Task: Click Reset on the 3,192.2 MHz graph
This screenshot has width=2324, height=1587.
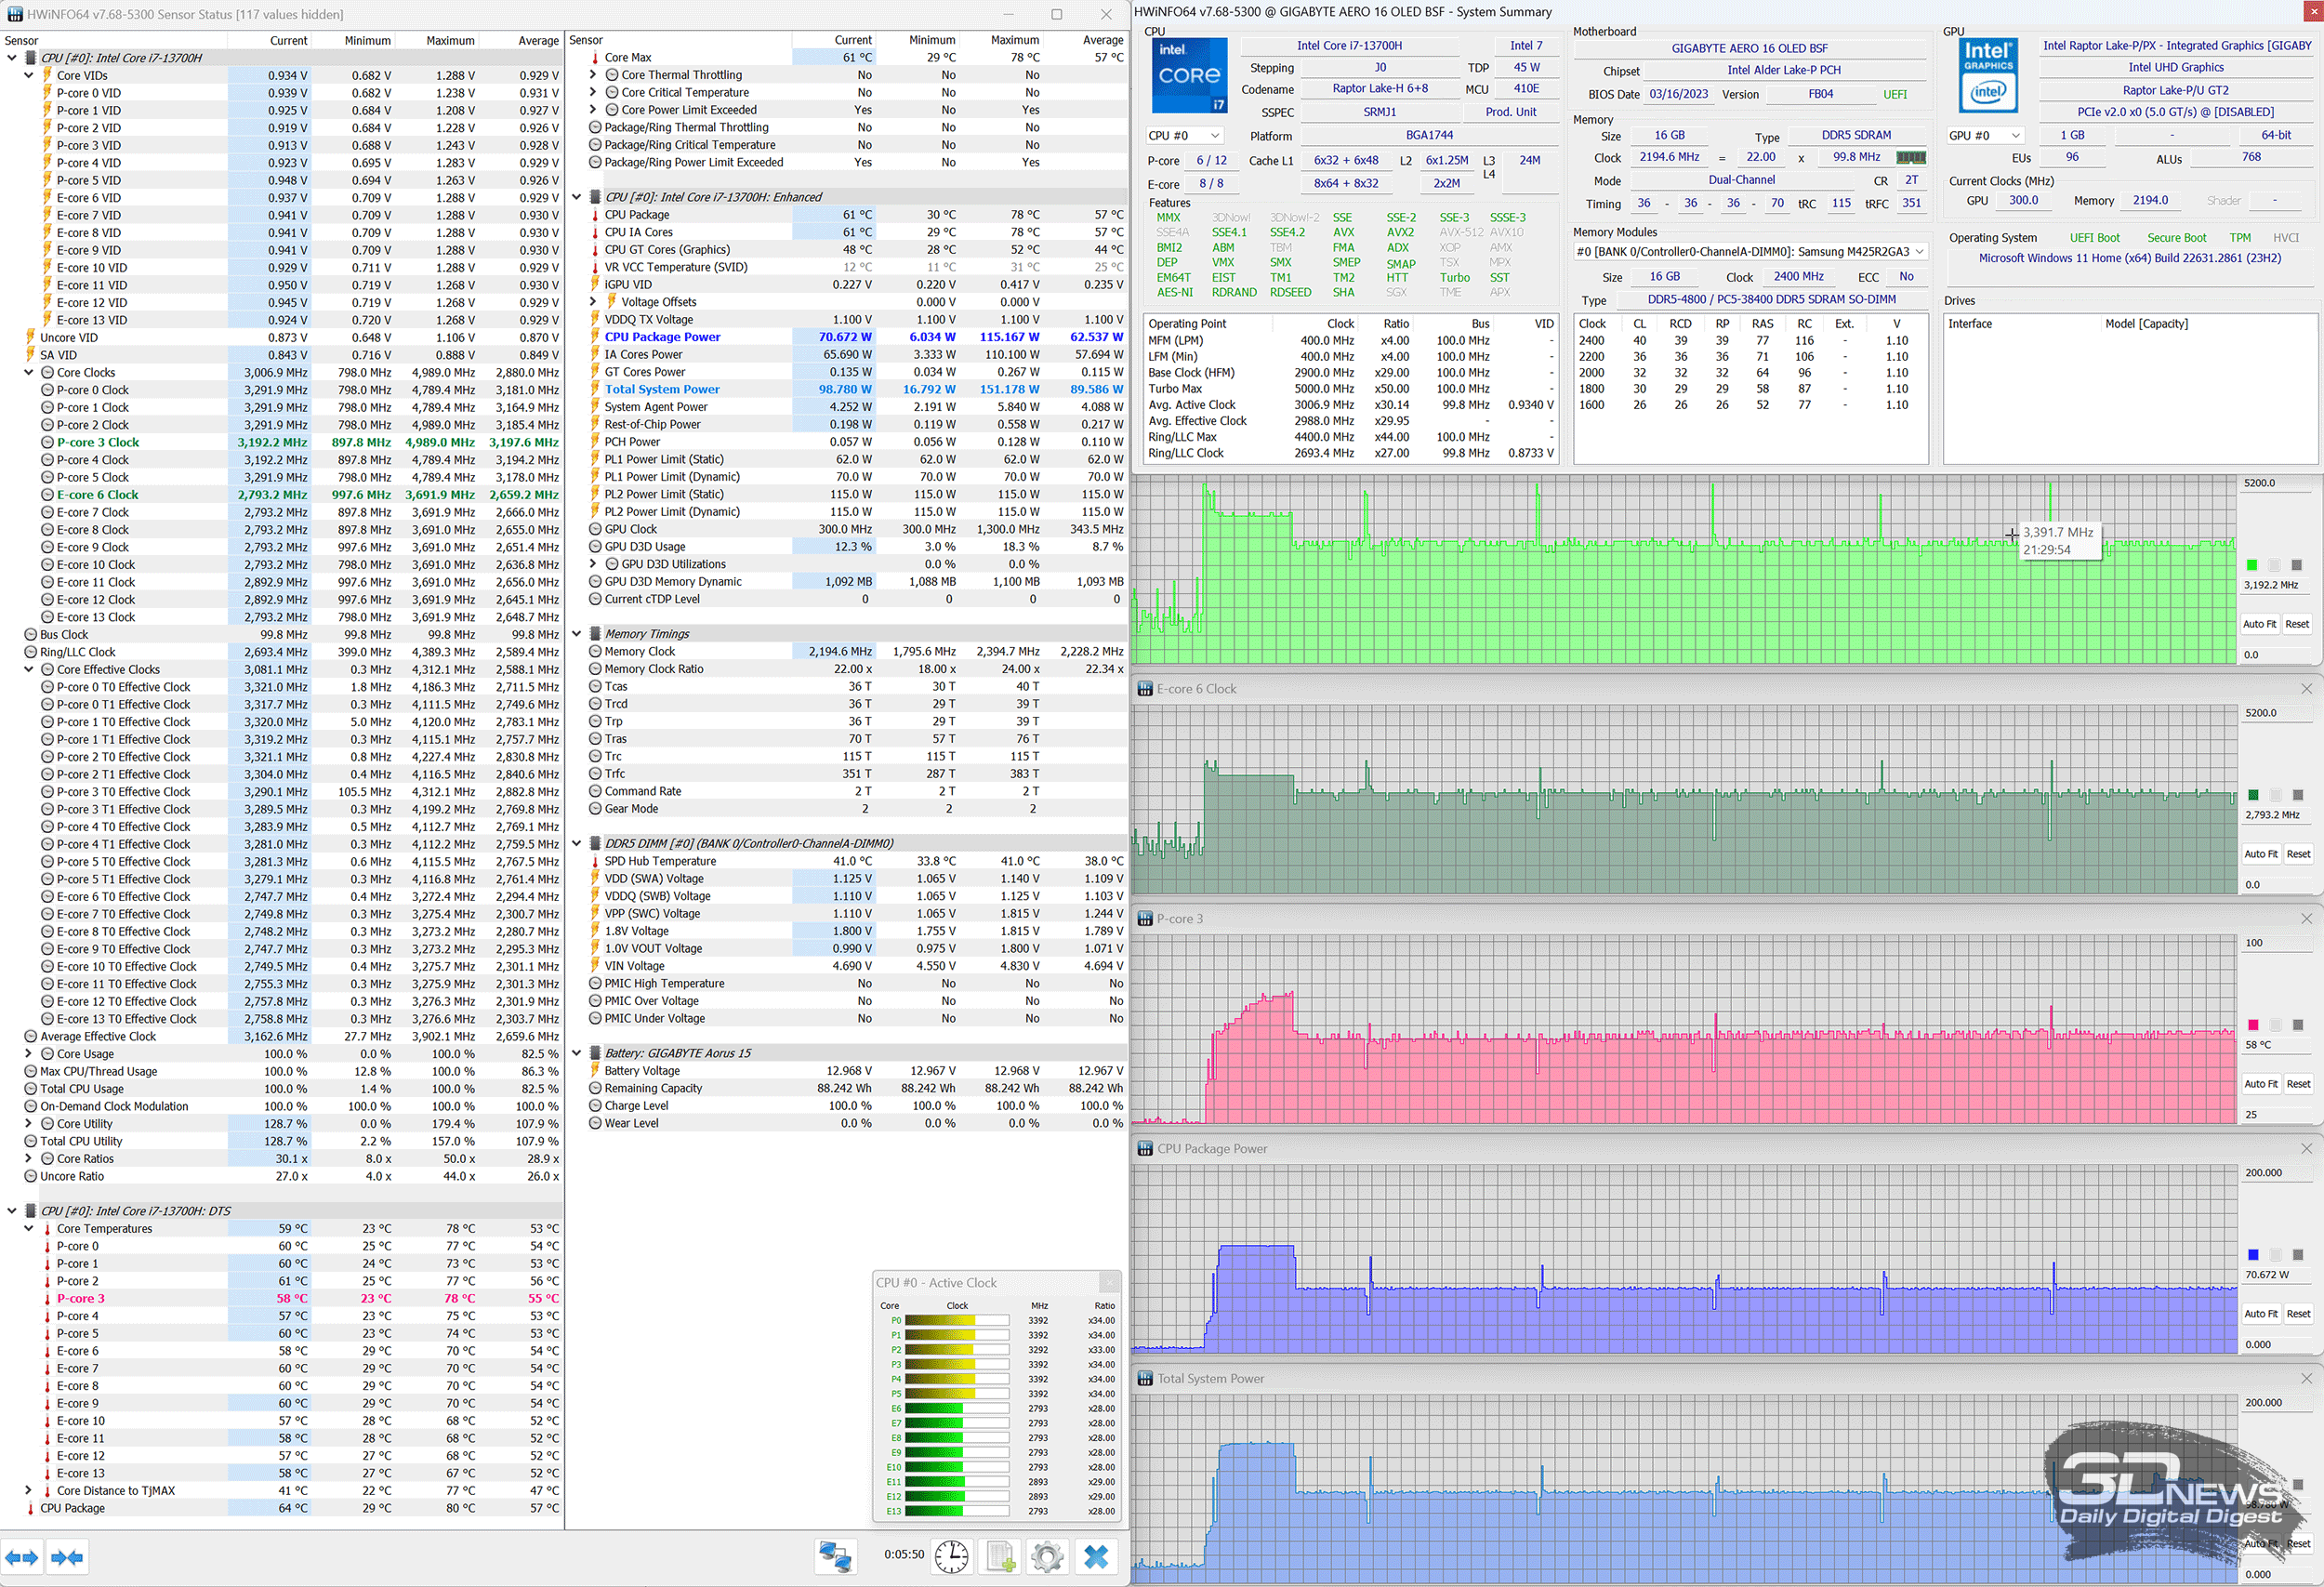Action: (x=2297, y=624)
